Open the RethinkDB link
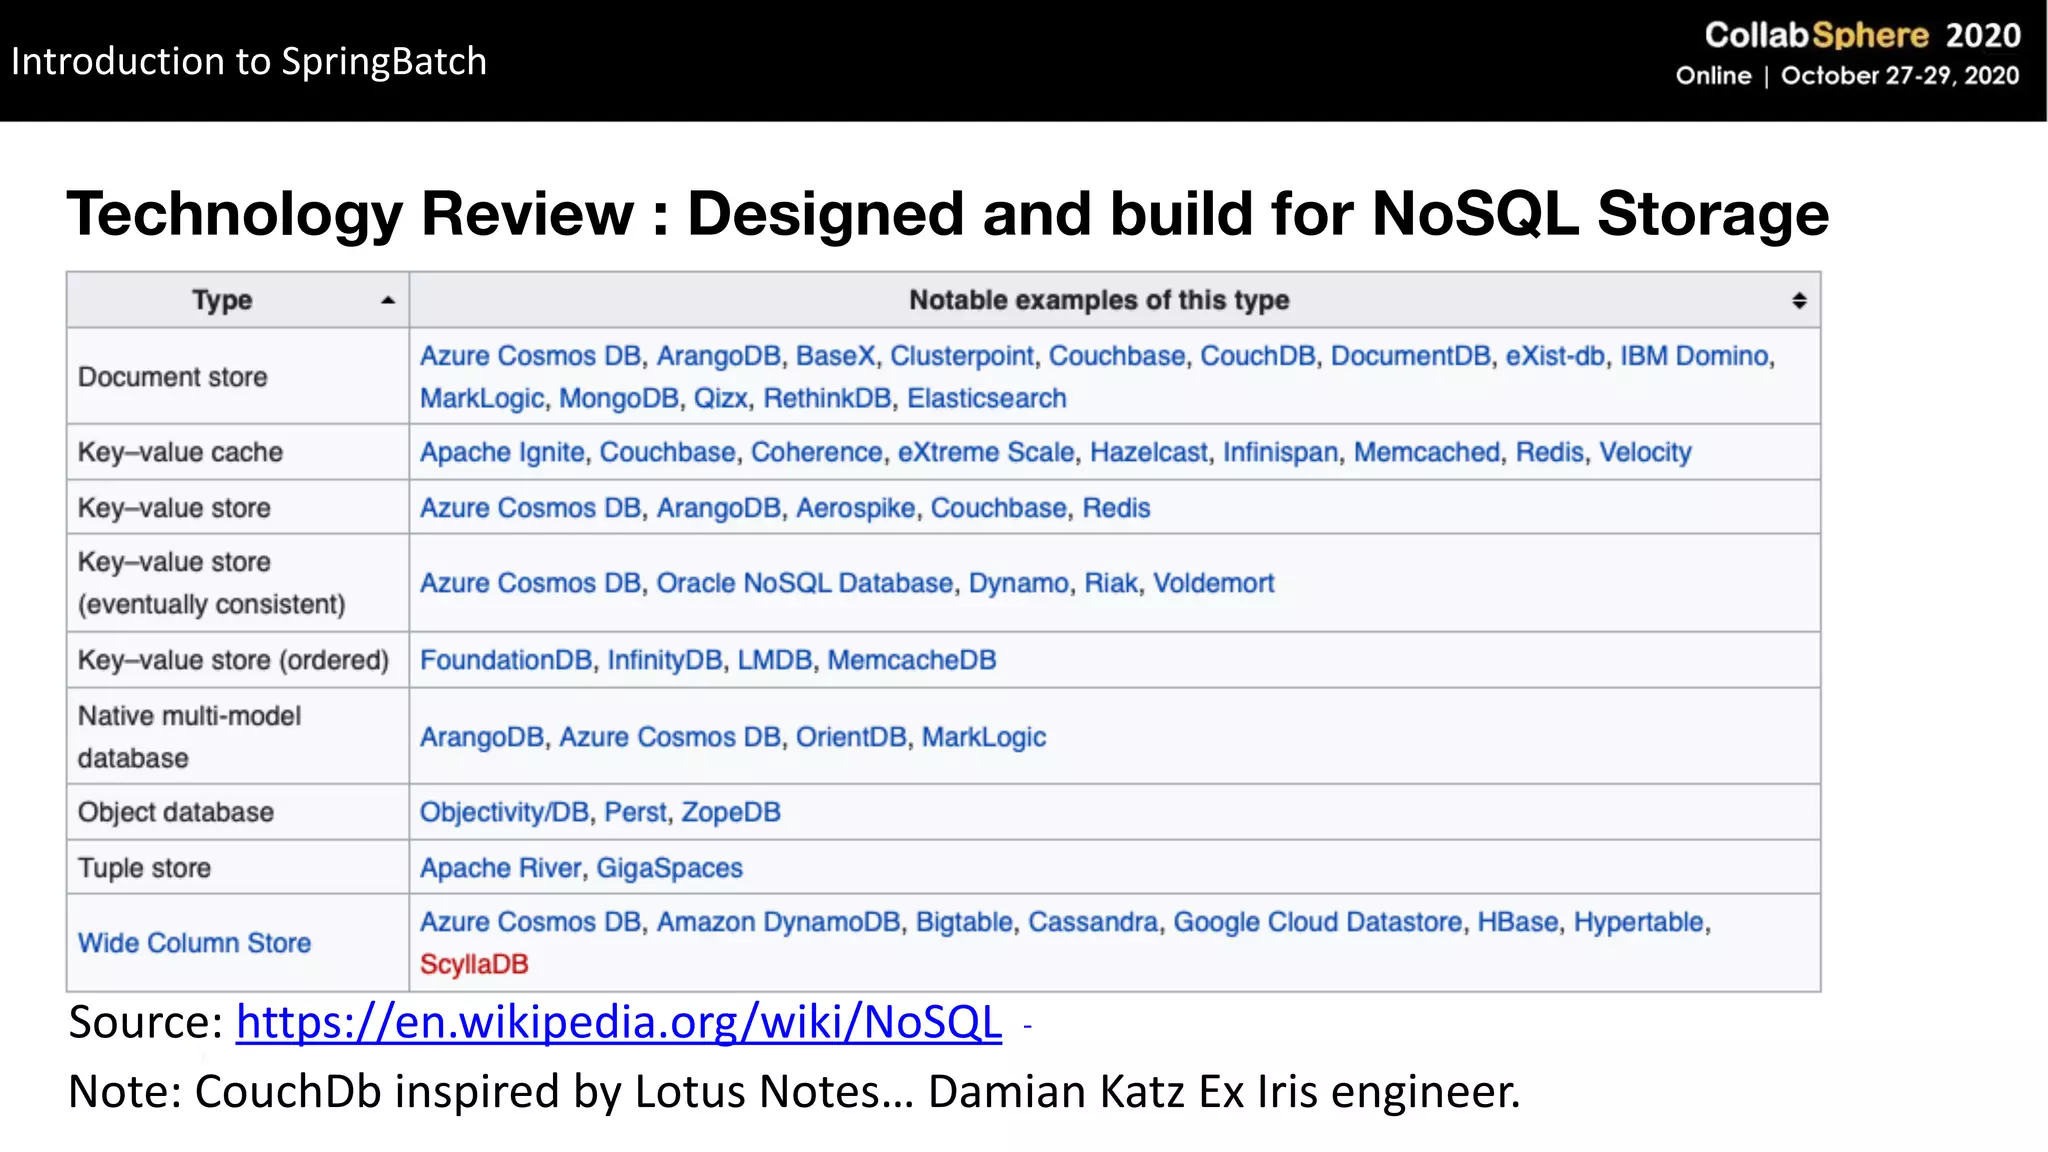The image size is (2048, 1152). coord(827,398)
